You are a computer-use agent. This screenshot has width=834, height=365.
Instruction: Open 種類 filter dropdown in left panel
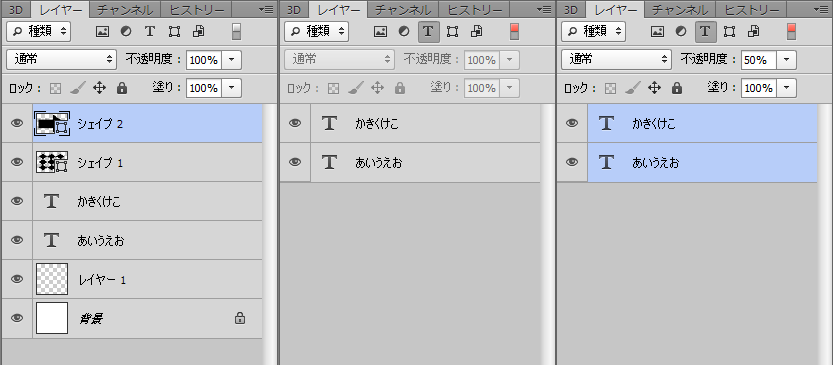[x=38, y=32]
